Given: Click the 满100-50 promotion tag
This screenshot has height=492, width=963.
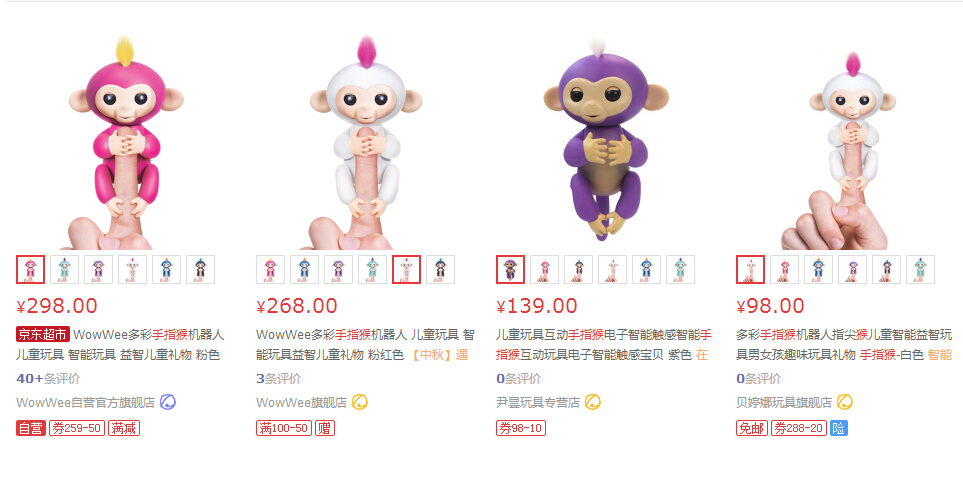Looking at the screenshot, I should [x=284, y=428].
